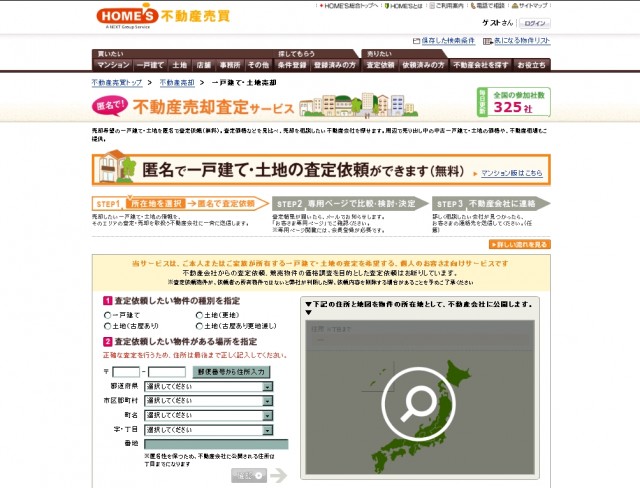Open the マンション navigation tab

113,64
